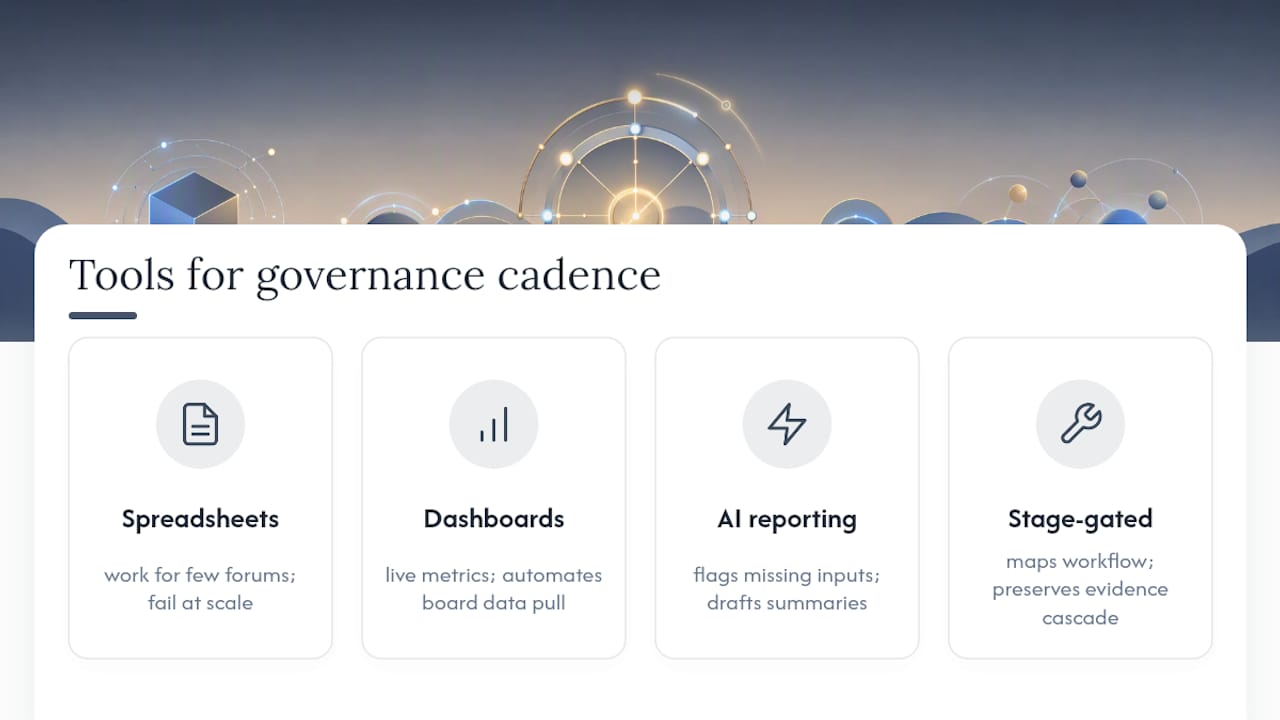Click the Spreadsheets document icon

pyautogui.click(x=200, y=424)
